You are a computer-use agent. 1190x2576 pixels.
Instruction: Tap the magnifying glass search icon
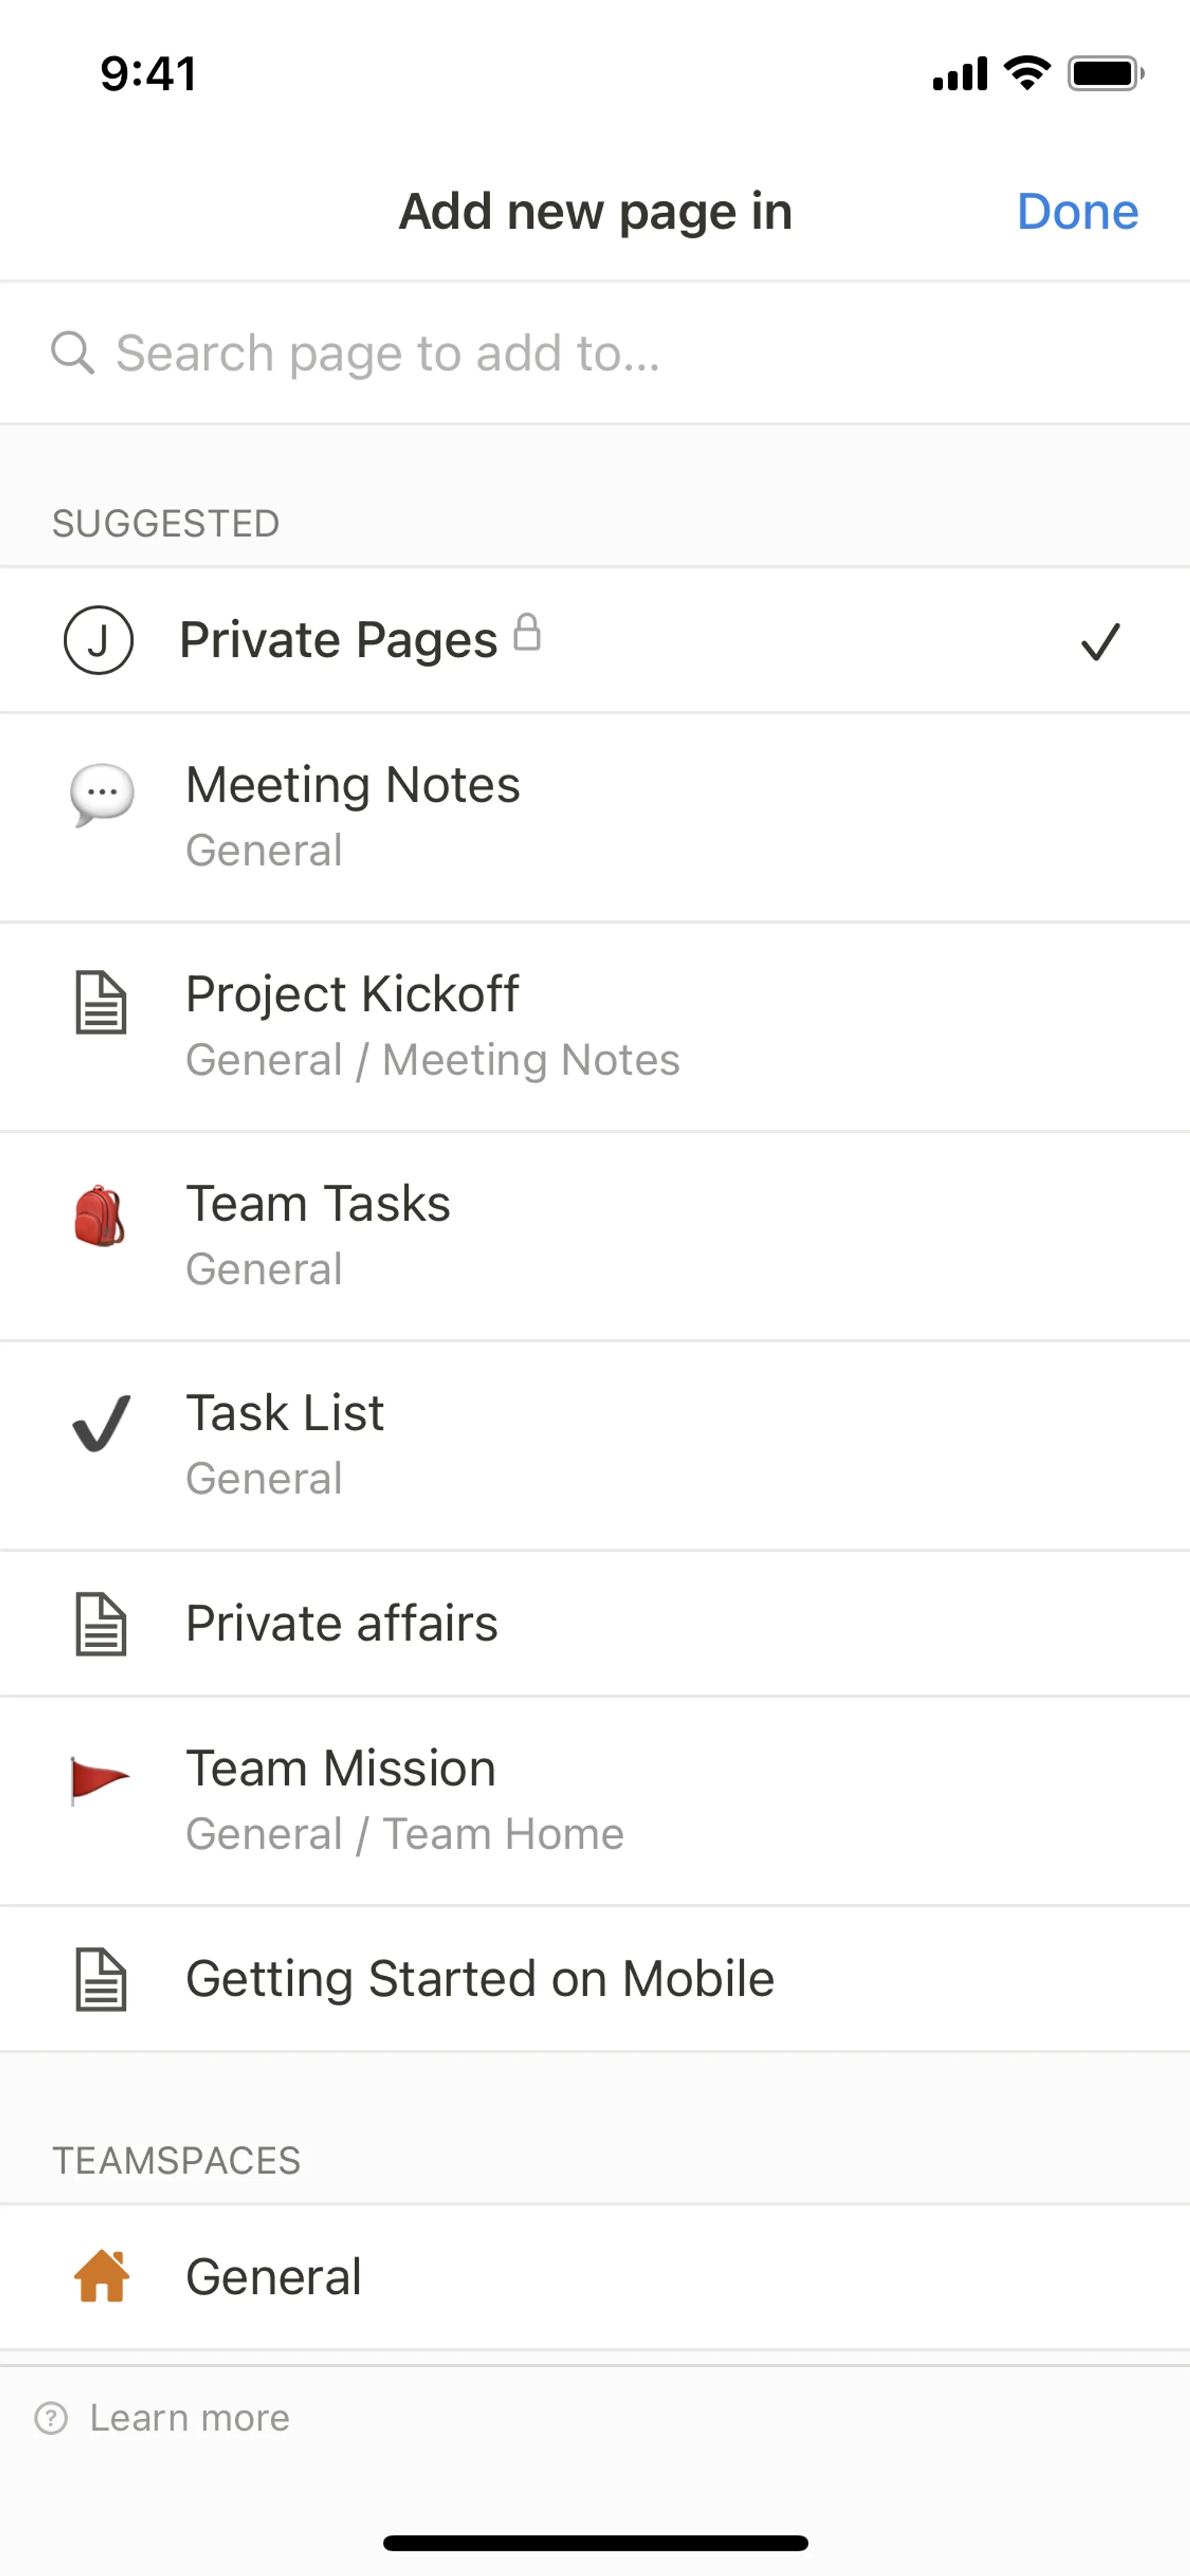tap(73, 353)
